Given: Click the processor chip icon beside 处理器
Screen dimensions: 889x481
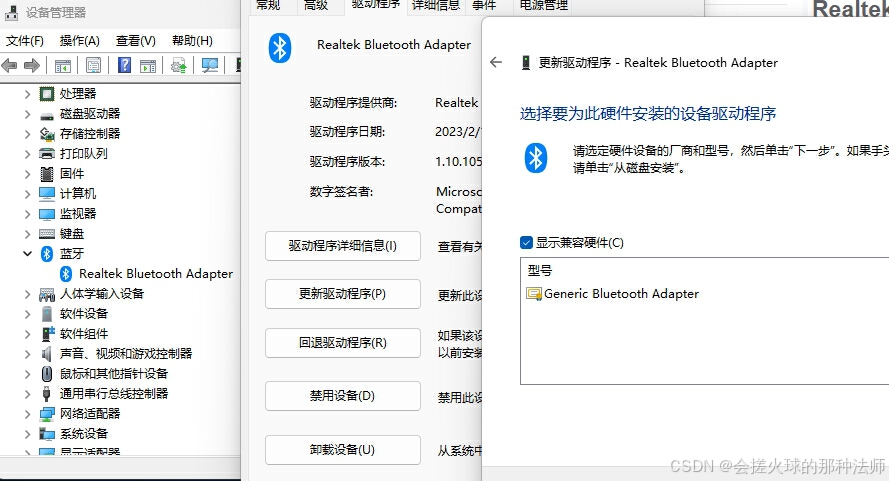Looking at the screenshot, I should coord(47,94).
